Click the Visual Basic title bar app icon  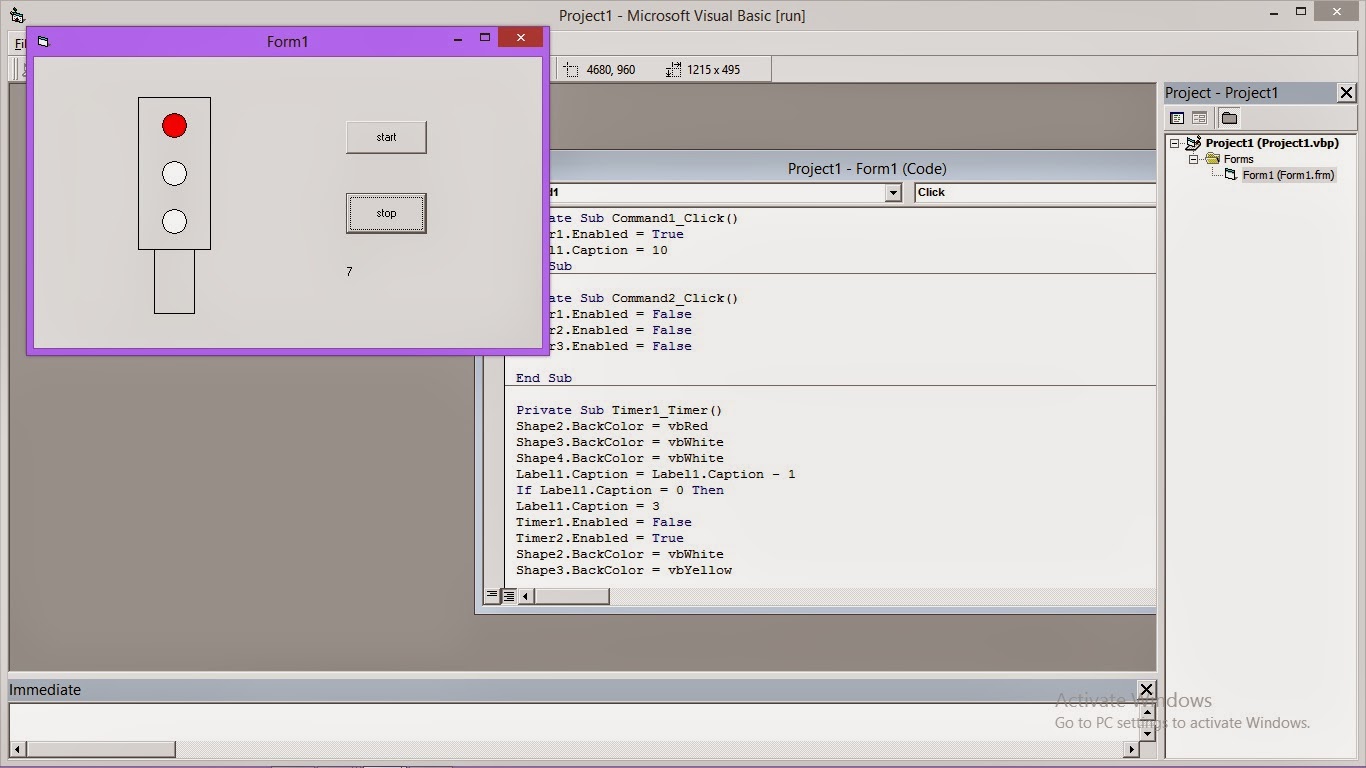point(16,15)
